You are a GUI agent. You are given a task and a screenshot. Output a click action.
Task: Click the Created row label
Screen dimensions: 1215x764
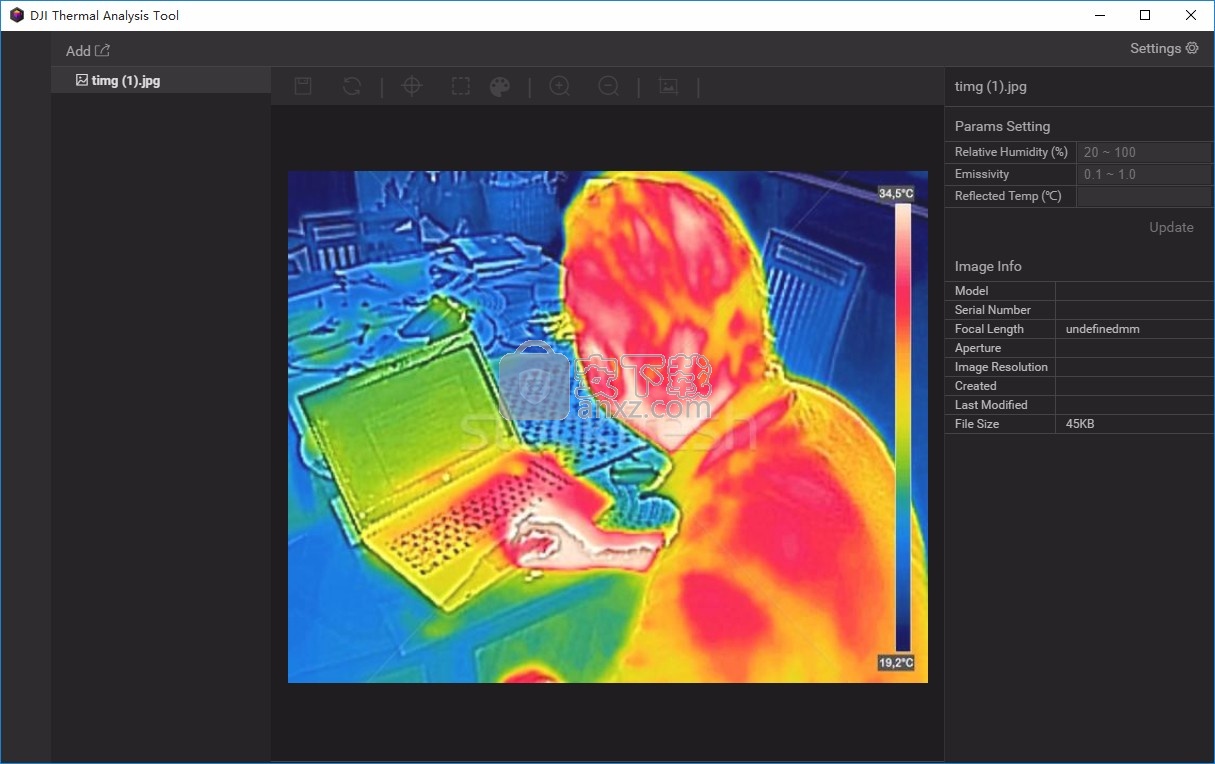tap(976, 386)
